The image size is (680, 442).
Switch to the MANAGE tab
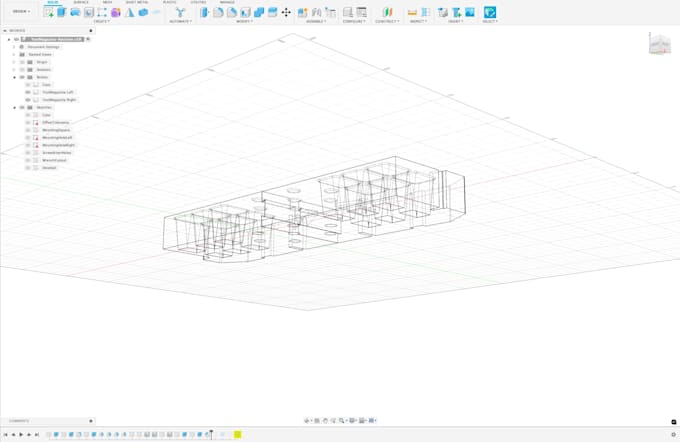227,2
